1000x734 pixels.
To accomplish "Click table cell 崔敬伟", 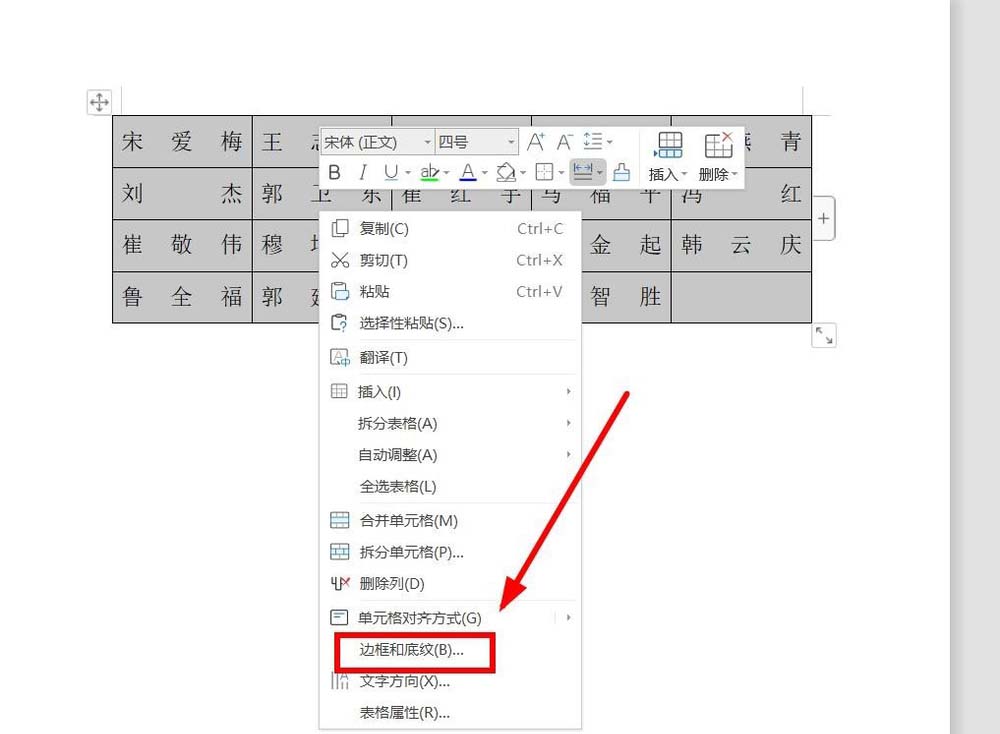I will (x=182, y=245).
